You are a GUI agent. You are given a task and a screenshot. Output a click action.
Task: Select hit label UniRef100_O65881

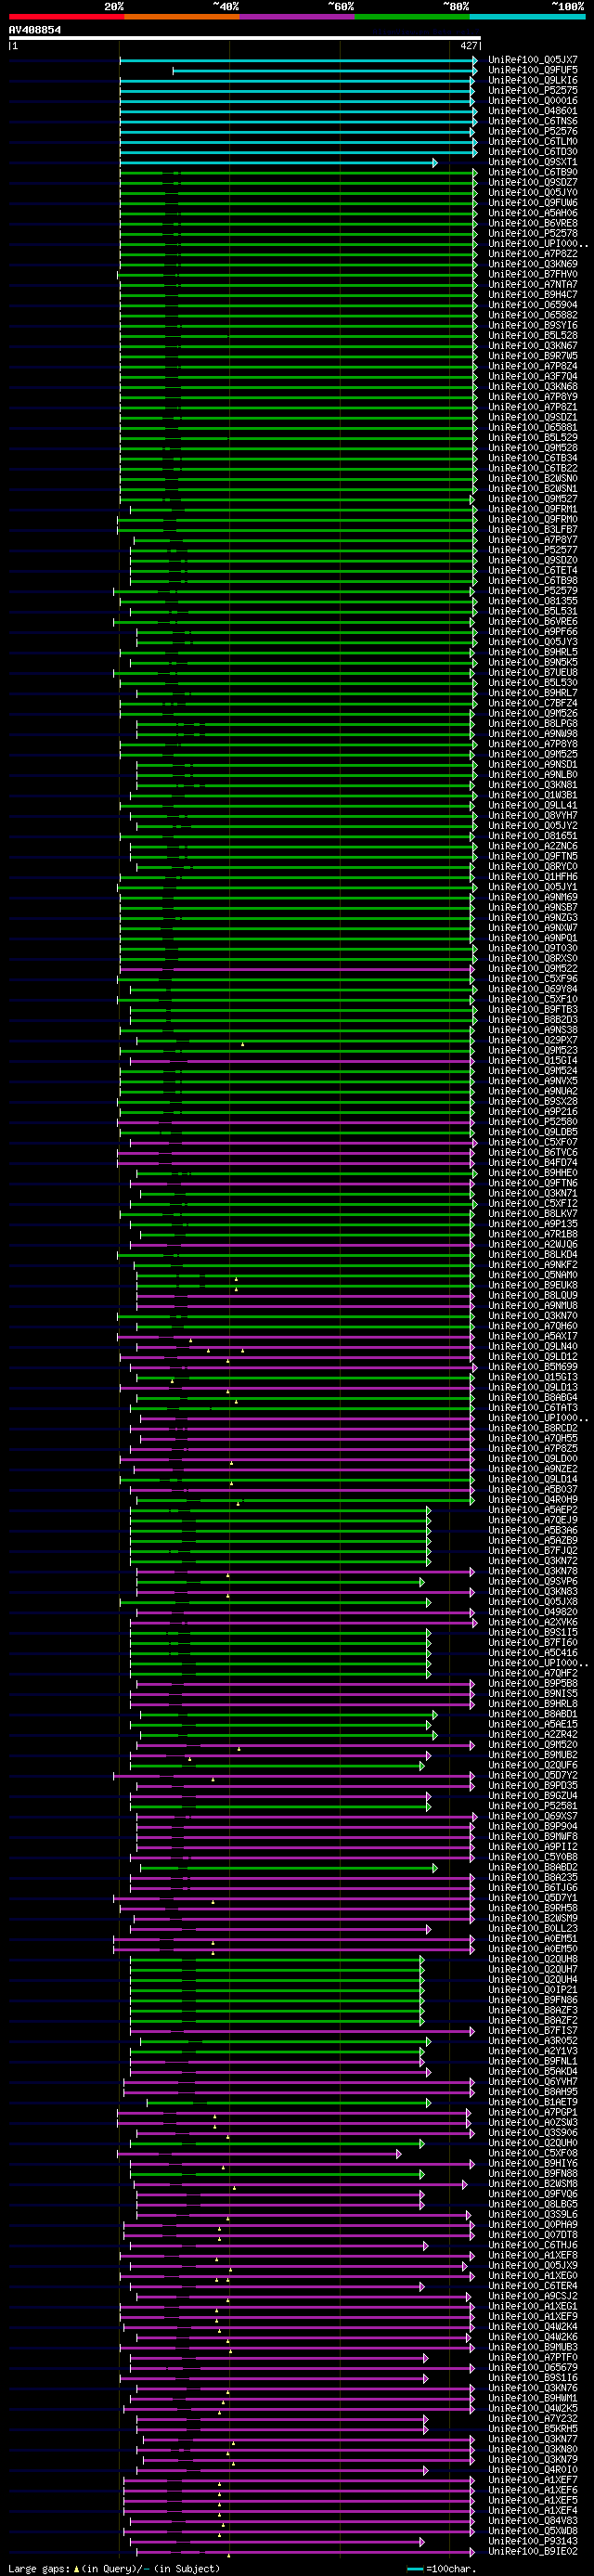click(x=533, y=427)
